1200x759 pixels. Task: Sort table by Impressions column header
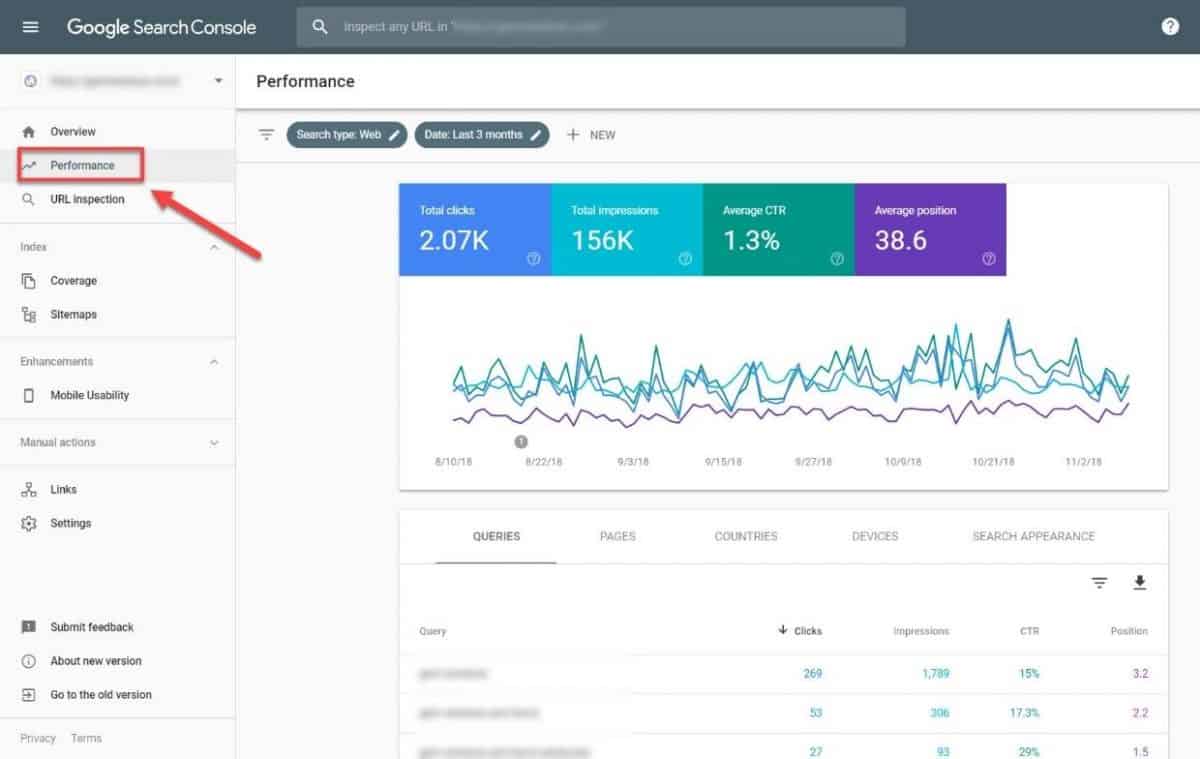click(921, 631)
